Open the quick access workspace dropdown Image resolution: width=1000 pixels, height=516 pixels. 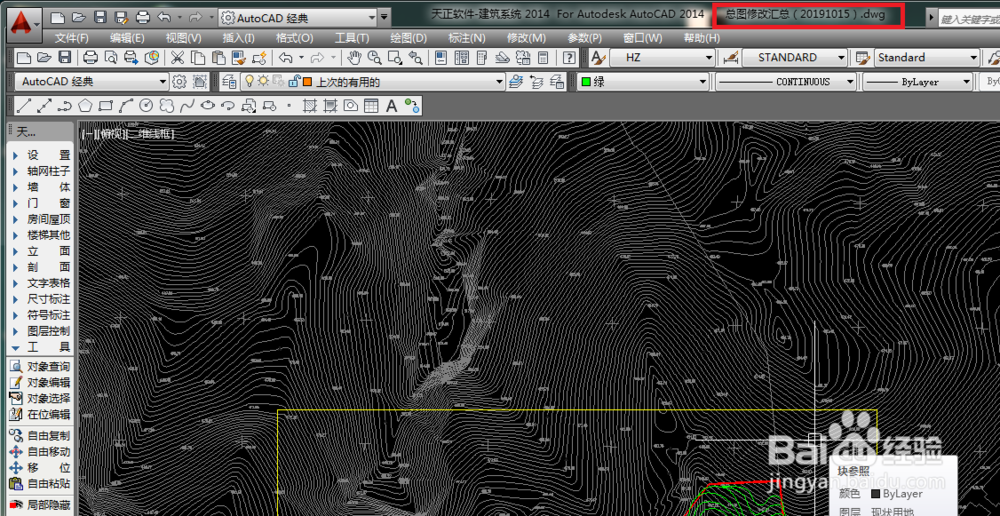point(298,18)
